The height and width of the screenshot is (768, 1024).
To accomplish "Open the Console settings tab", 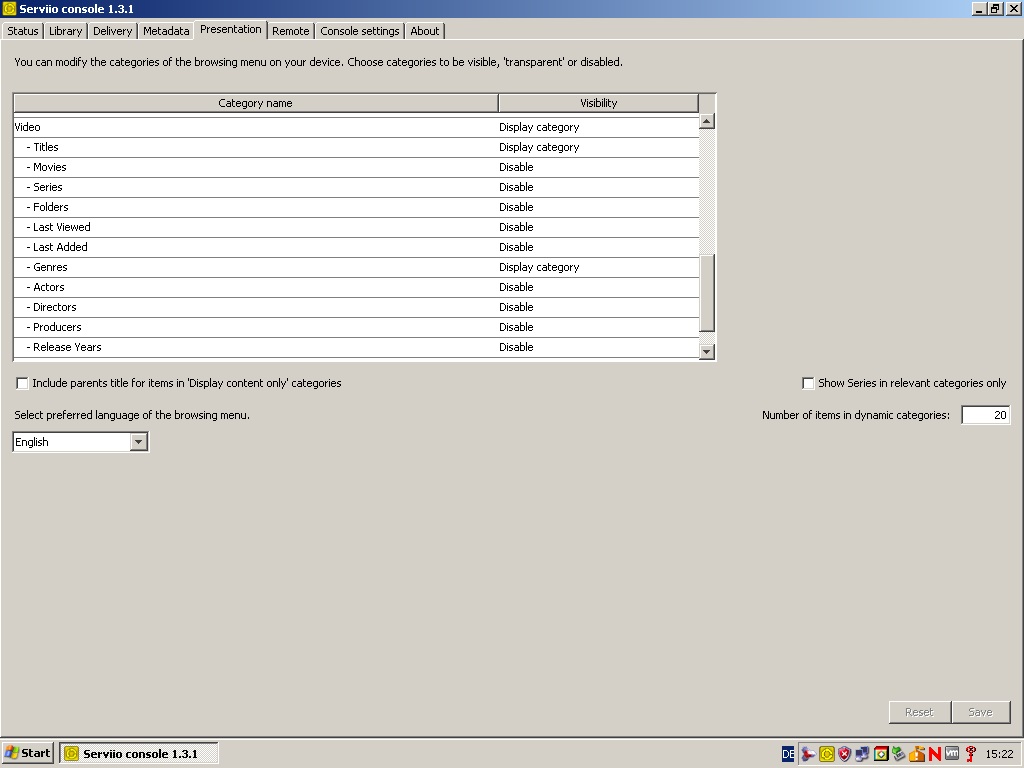I will click(360, 31).
